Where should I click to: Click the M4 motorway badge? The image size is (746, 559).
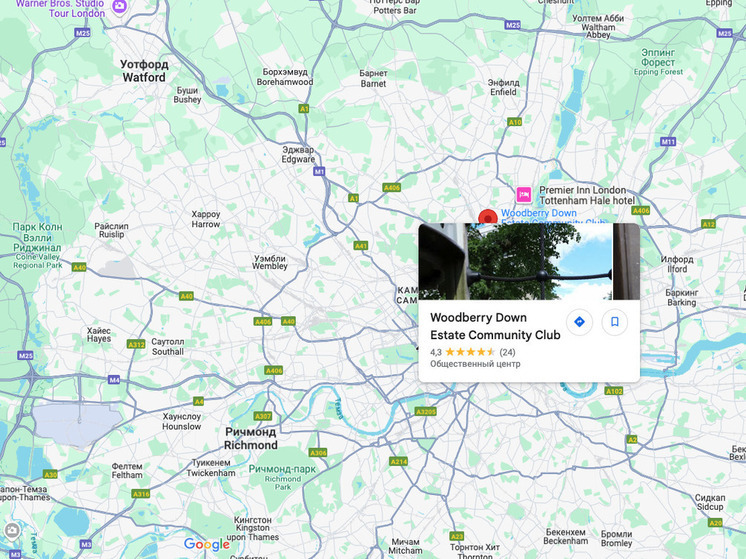(x=114, y=379)
